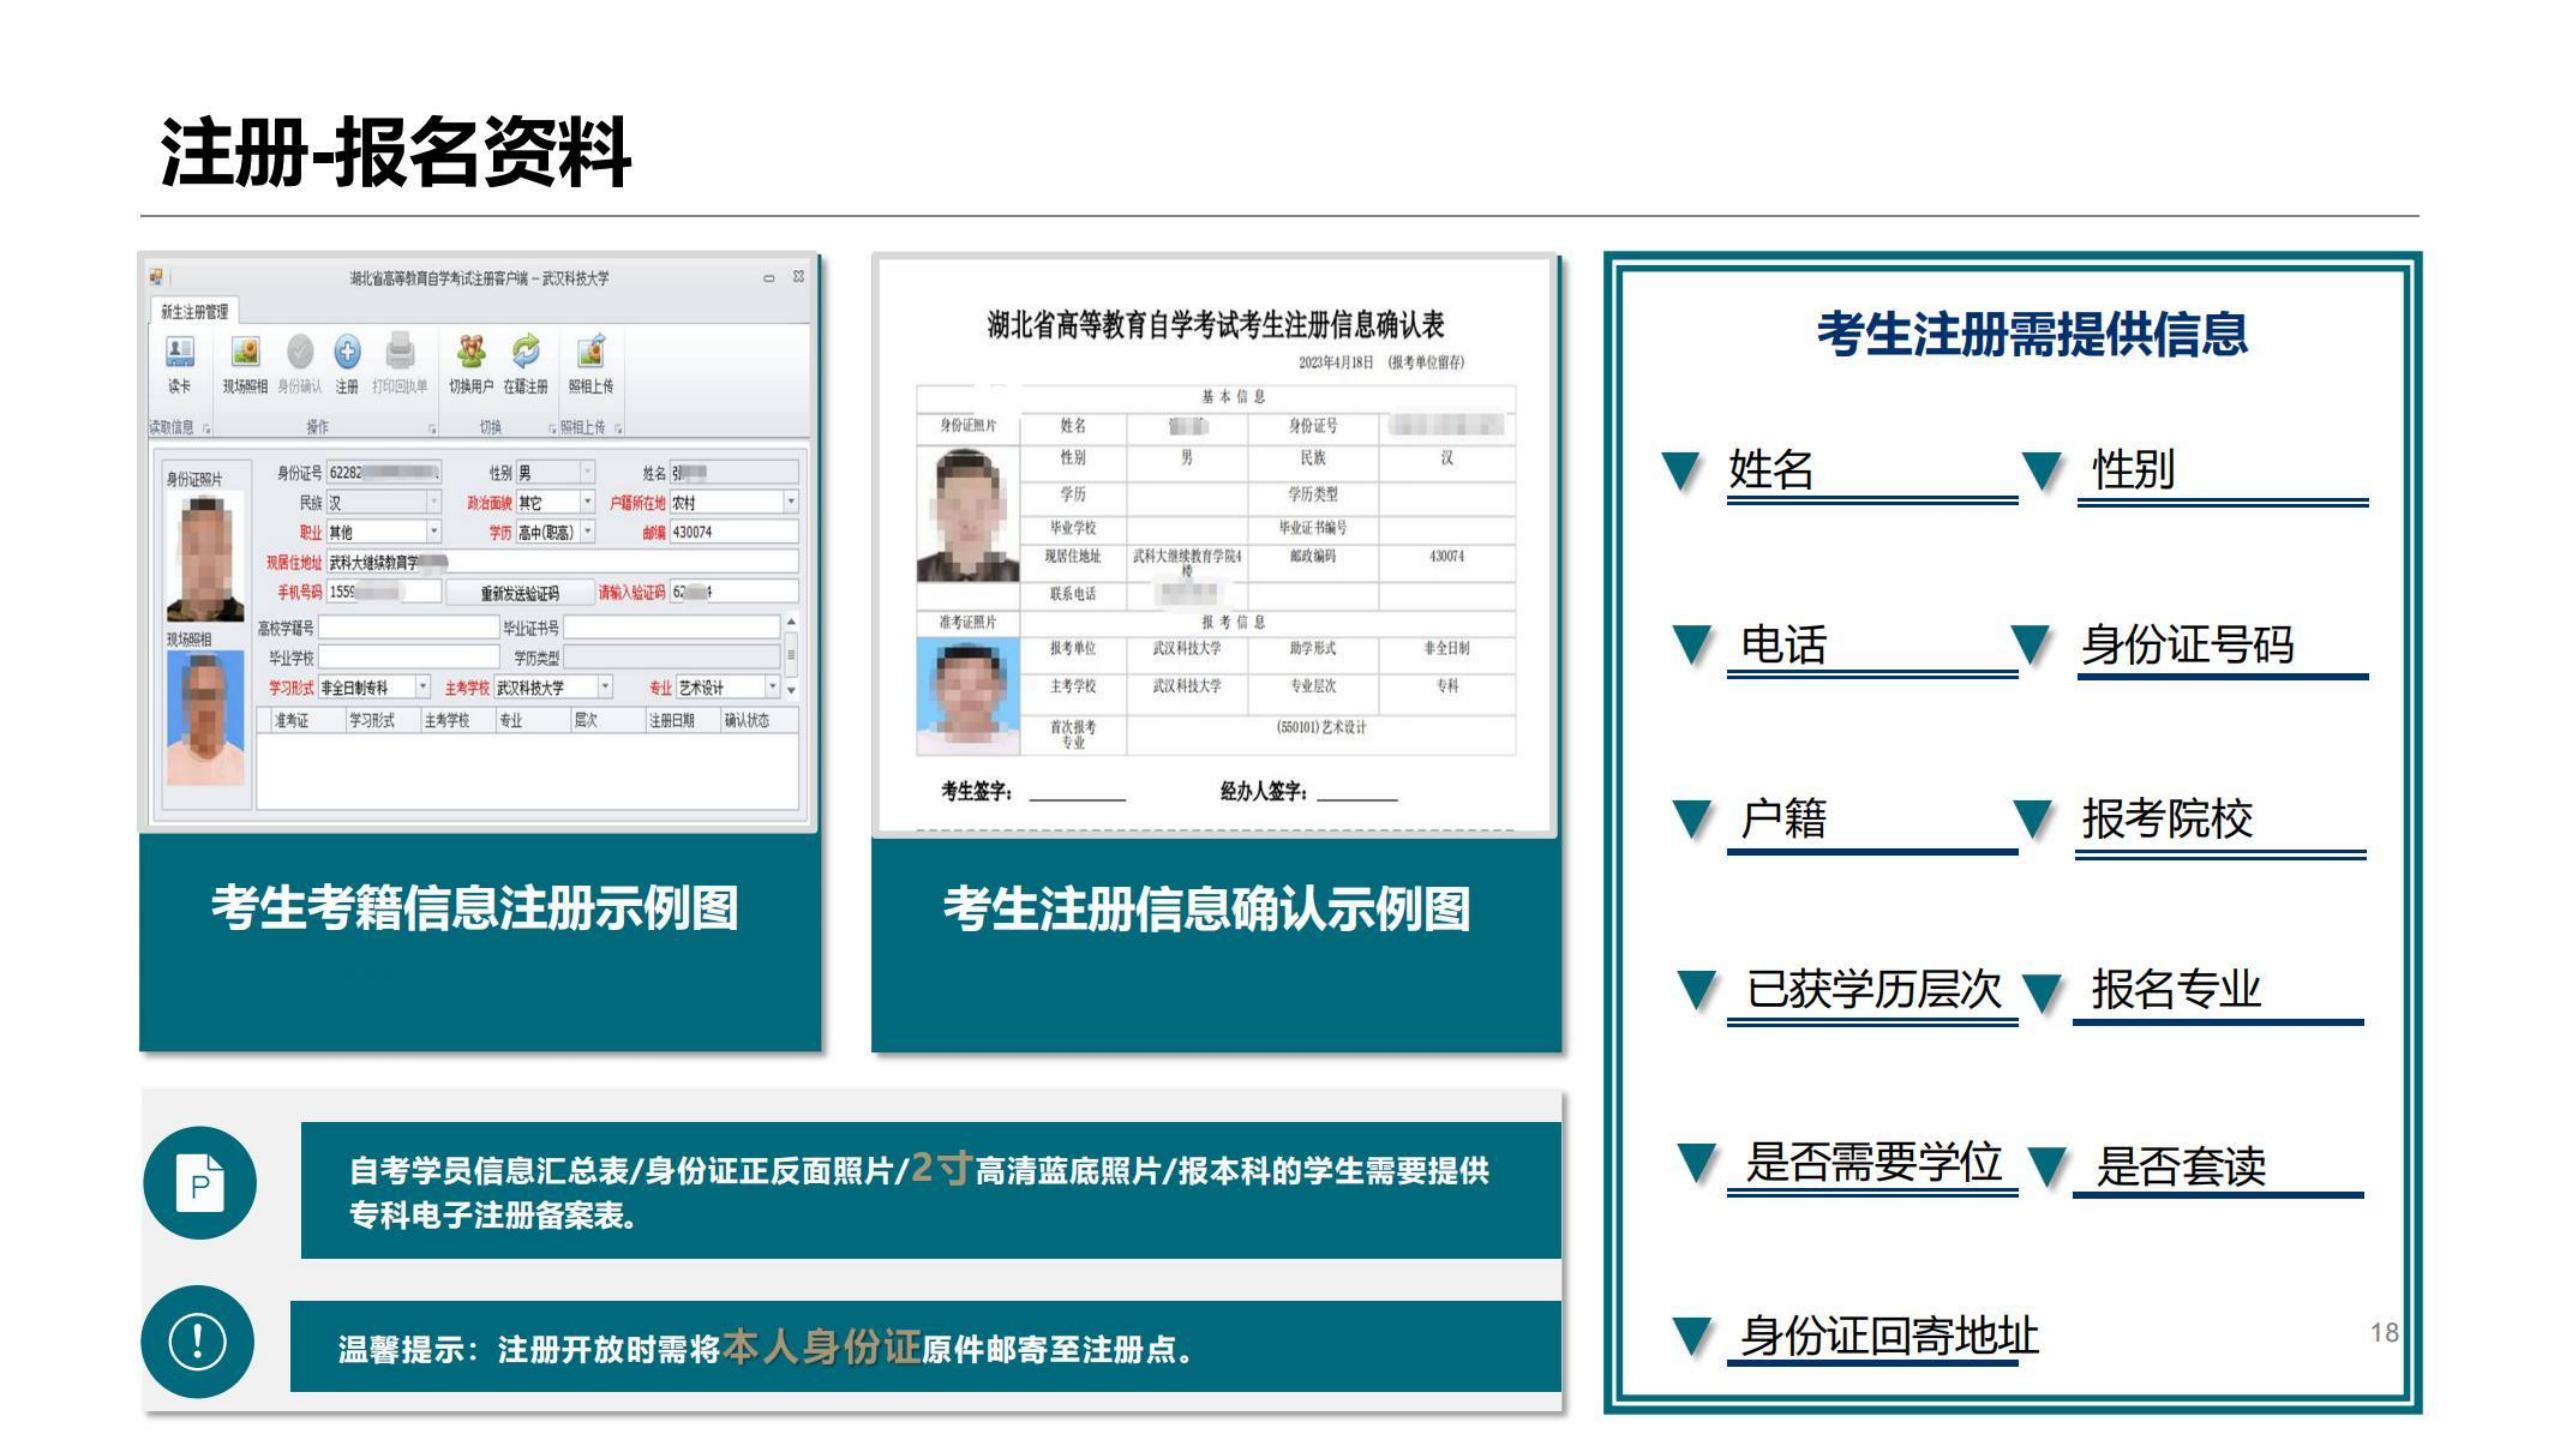Click the 身份确认 checkmark icon
Screen dimensions: 2560x1440
[300, 352]
